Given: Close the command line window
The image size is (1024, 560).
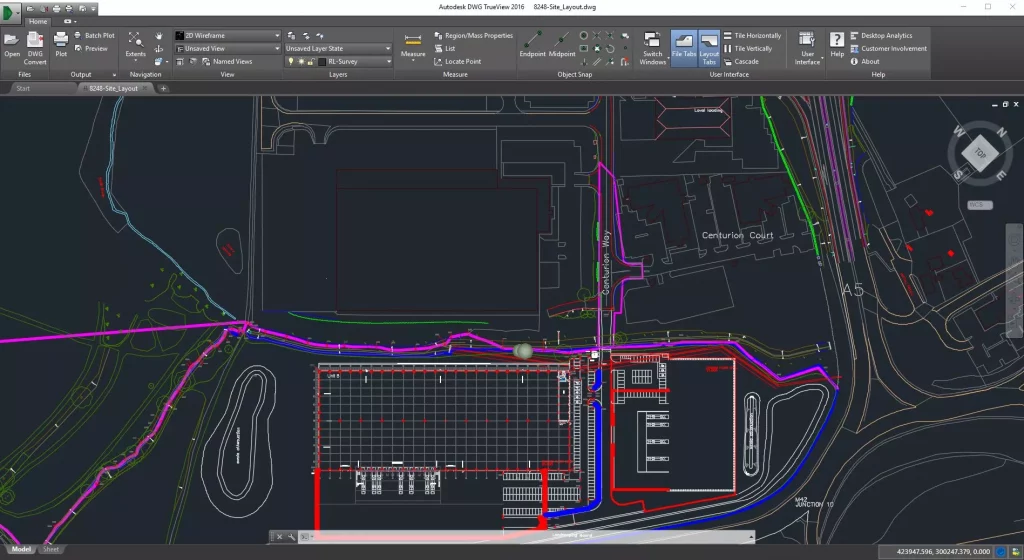Looking at the screenshot, I should tap(280, 537).
